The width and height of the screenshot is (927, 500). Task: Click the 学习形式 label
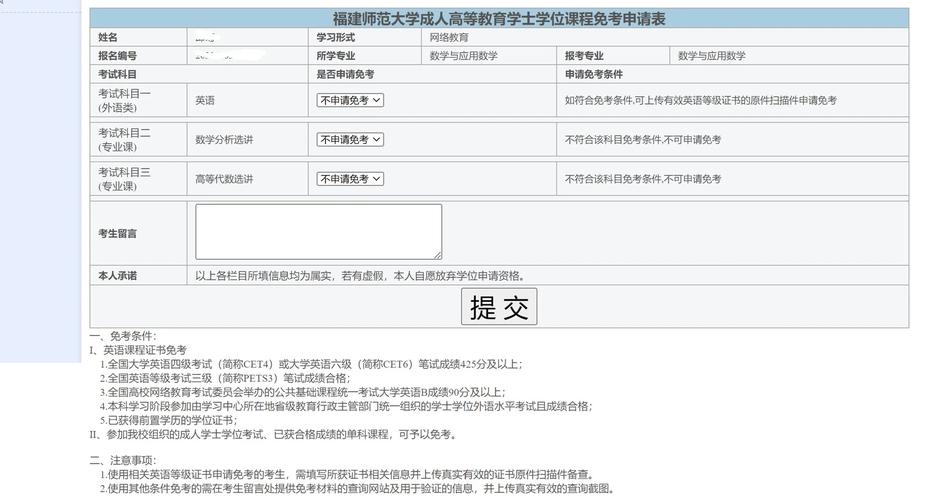(335, 37)
